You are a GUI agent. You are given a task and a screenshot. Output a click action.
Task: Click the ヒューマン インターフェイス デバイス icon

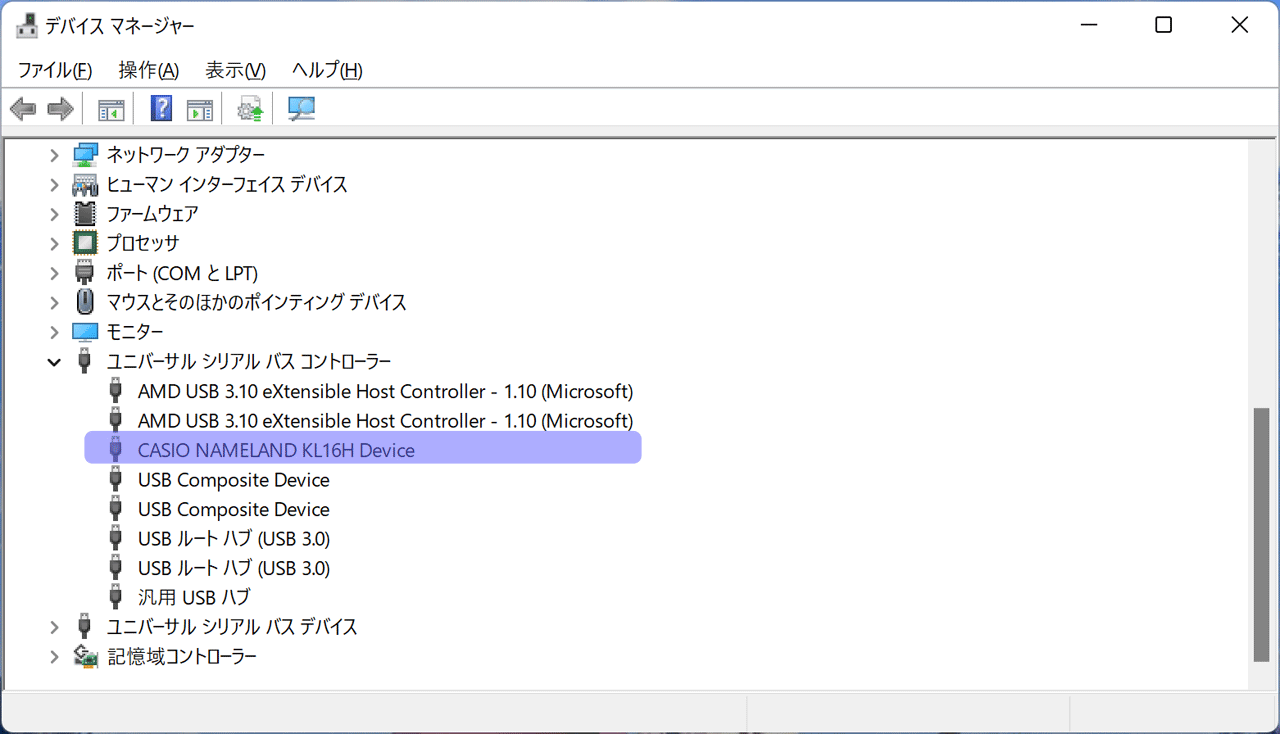(x=86, y=185)
